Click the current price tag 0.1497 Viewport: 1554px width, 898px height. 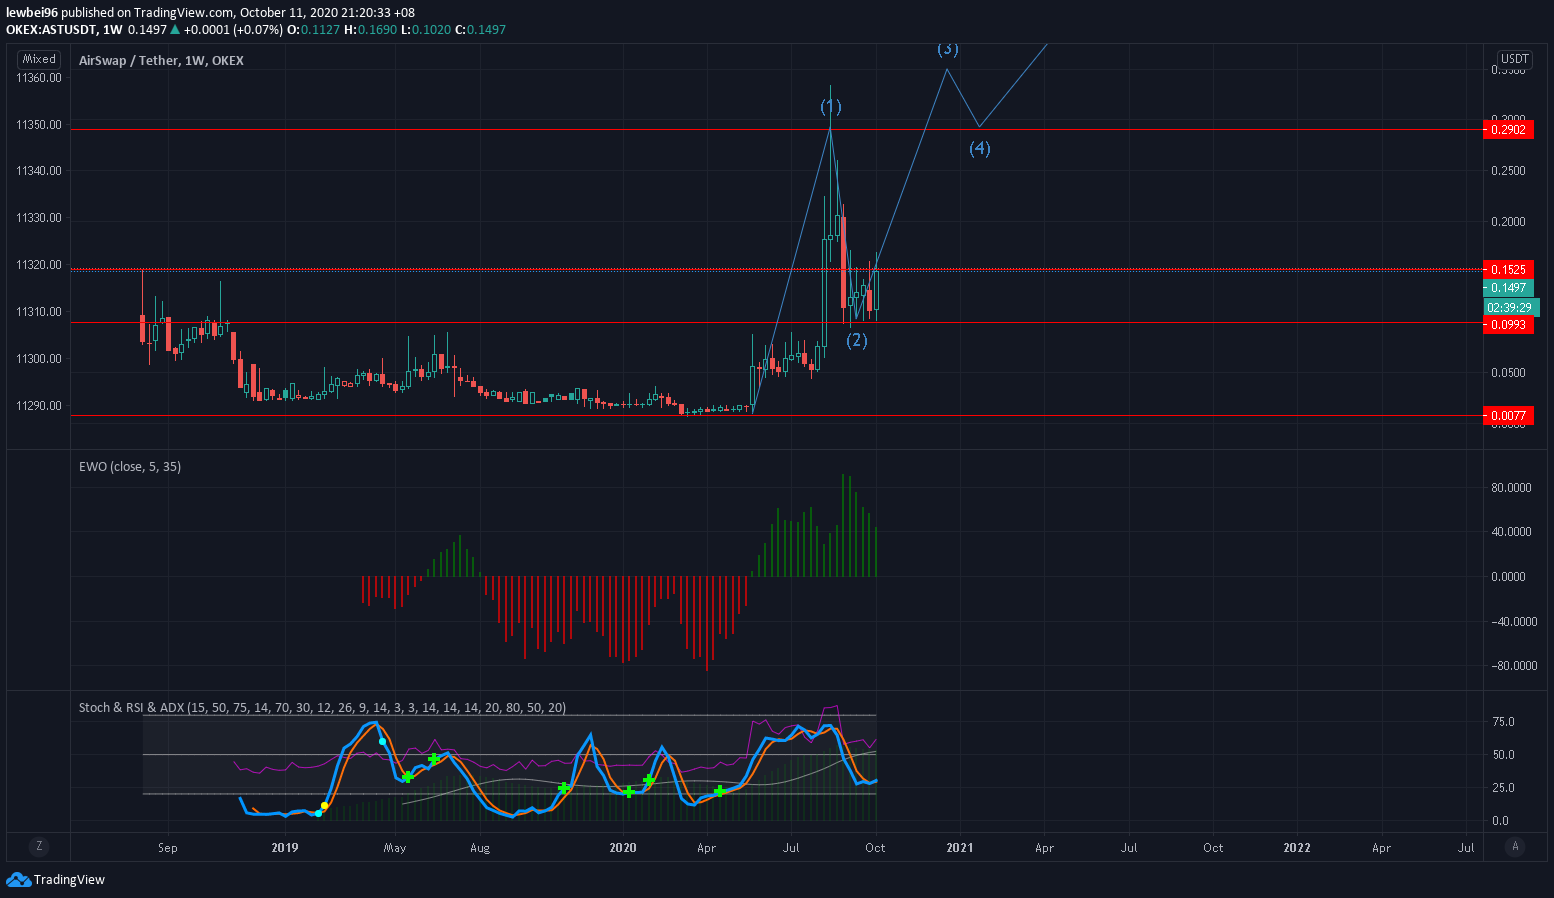point(1508,288)
